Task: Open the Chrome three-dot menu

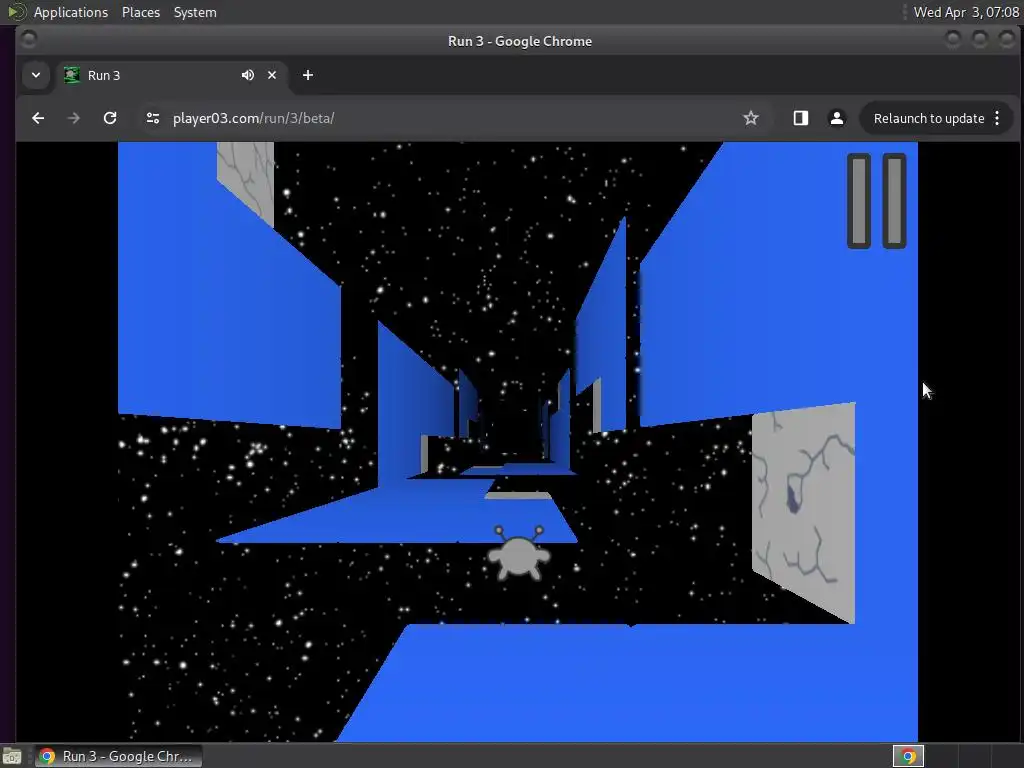Action: click(x=997, y=118)
